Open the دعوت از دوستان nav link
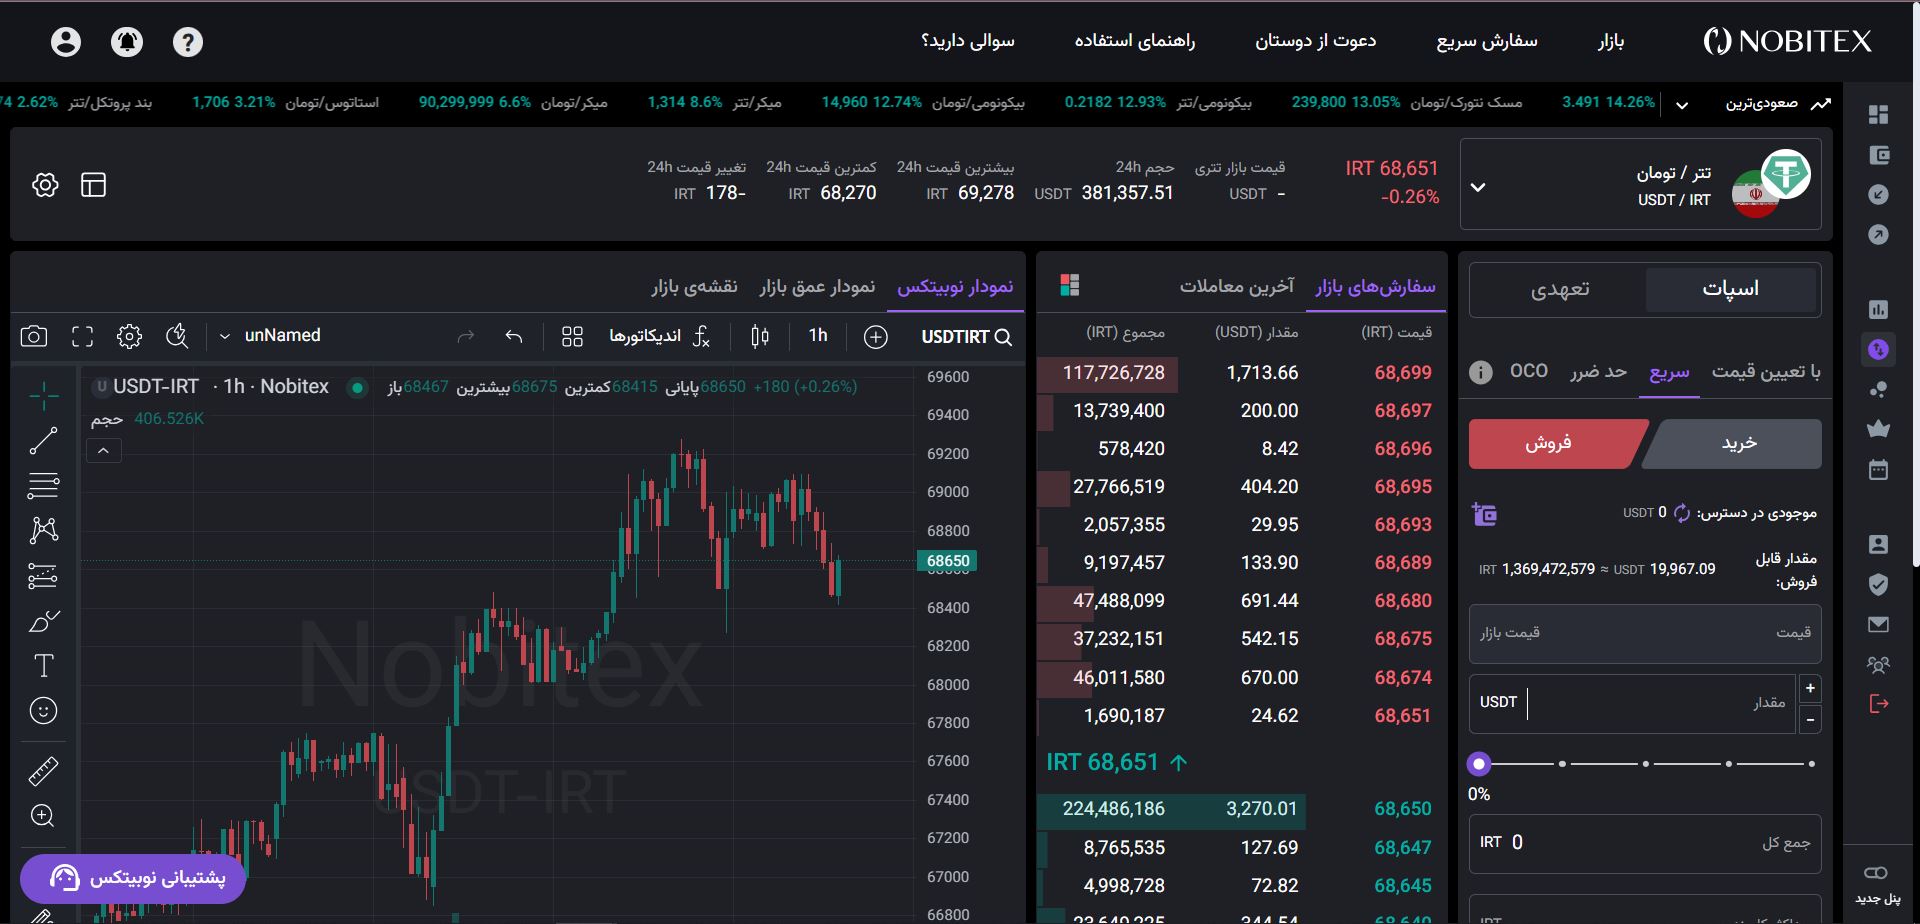Image resolution: width=1920 pixels, height=924 pixels. point(1315,41)
